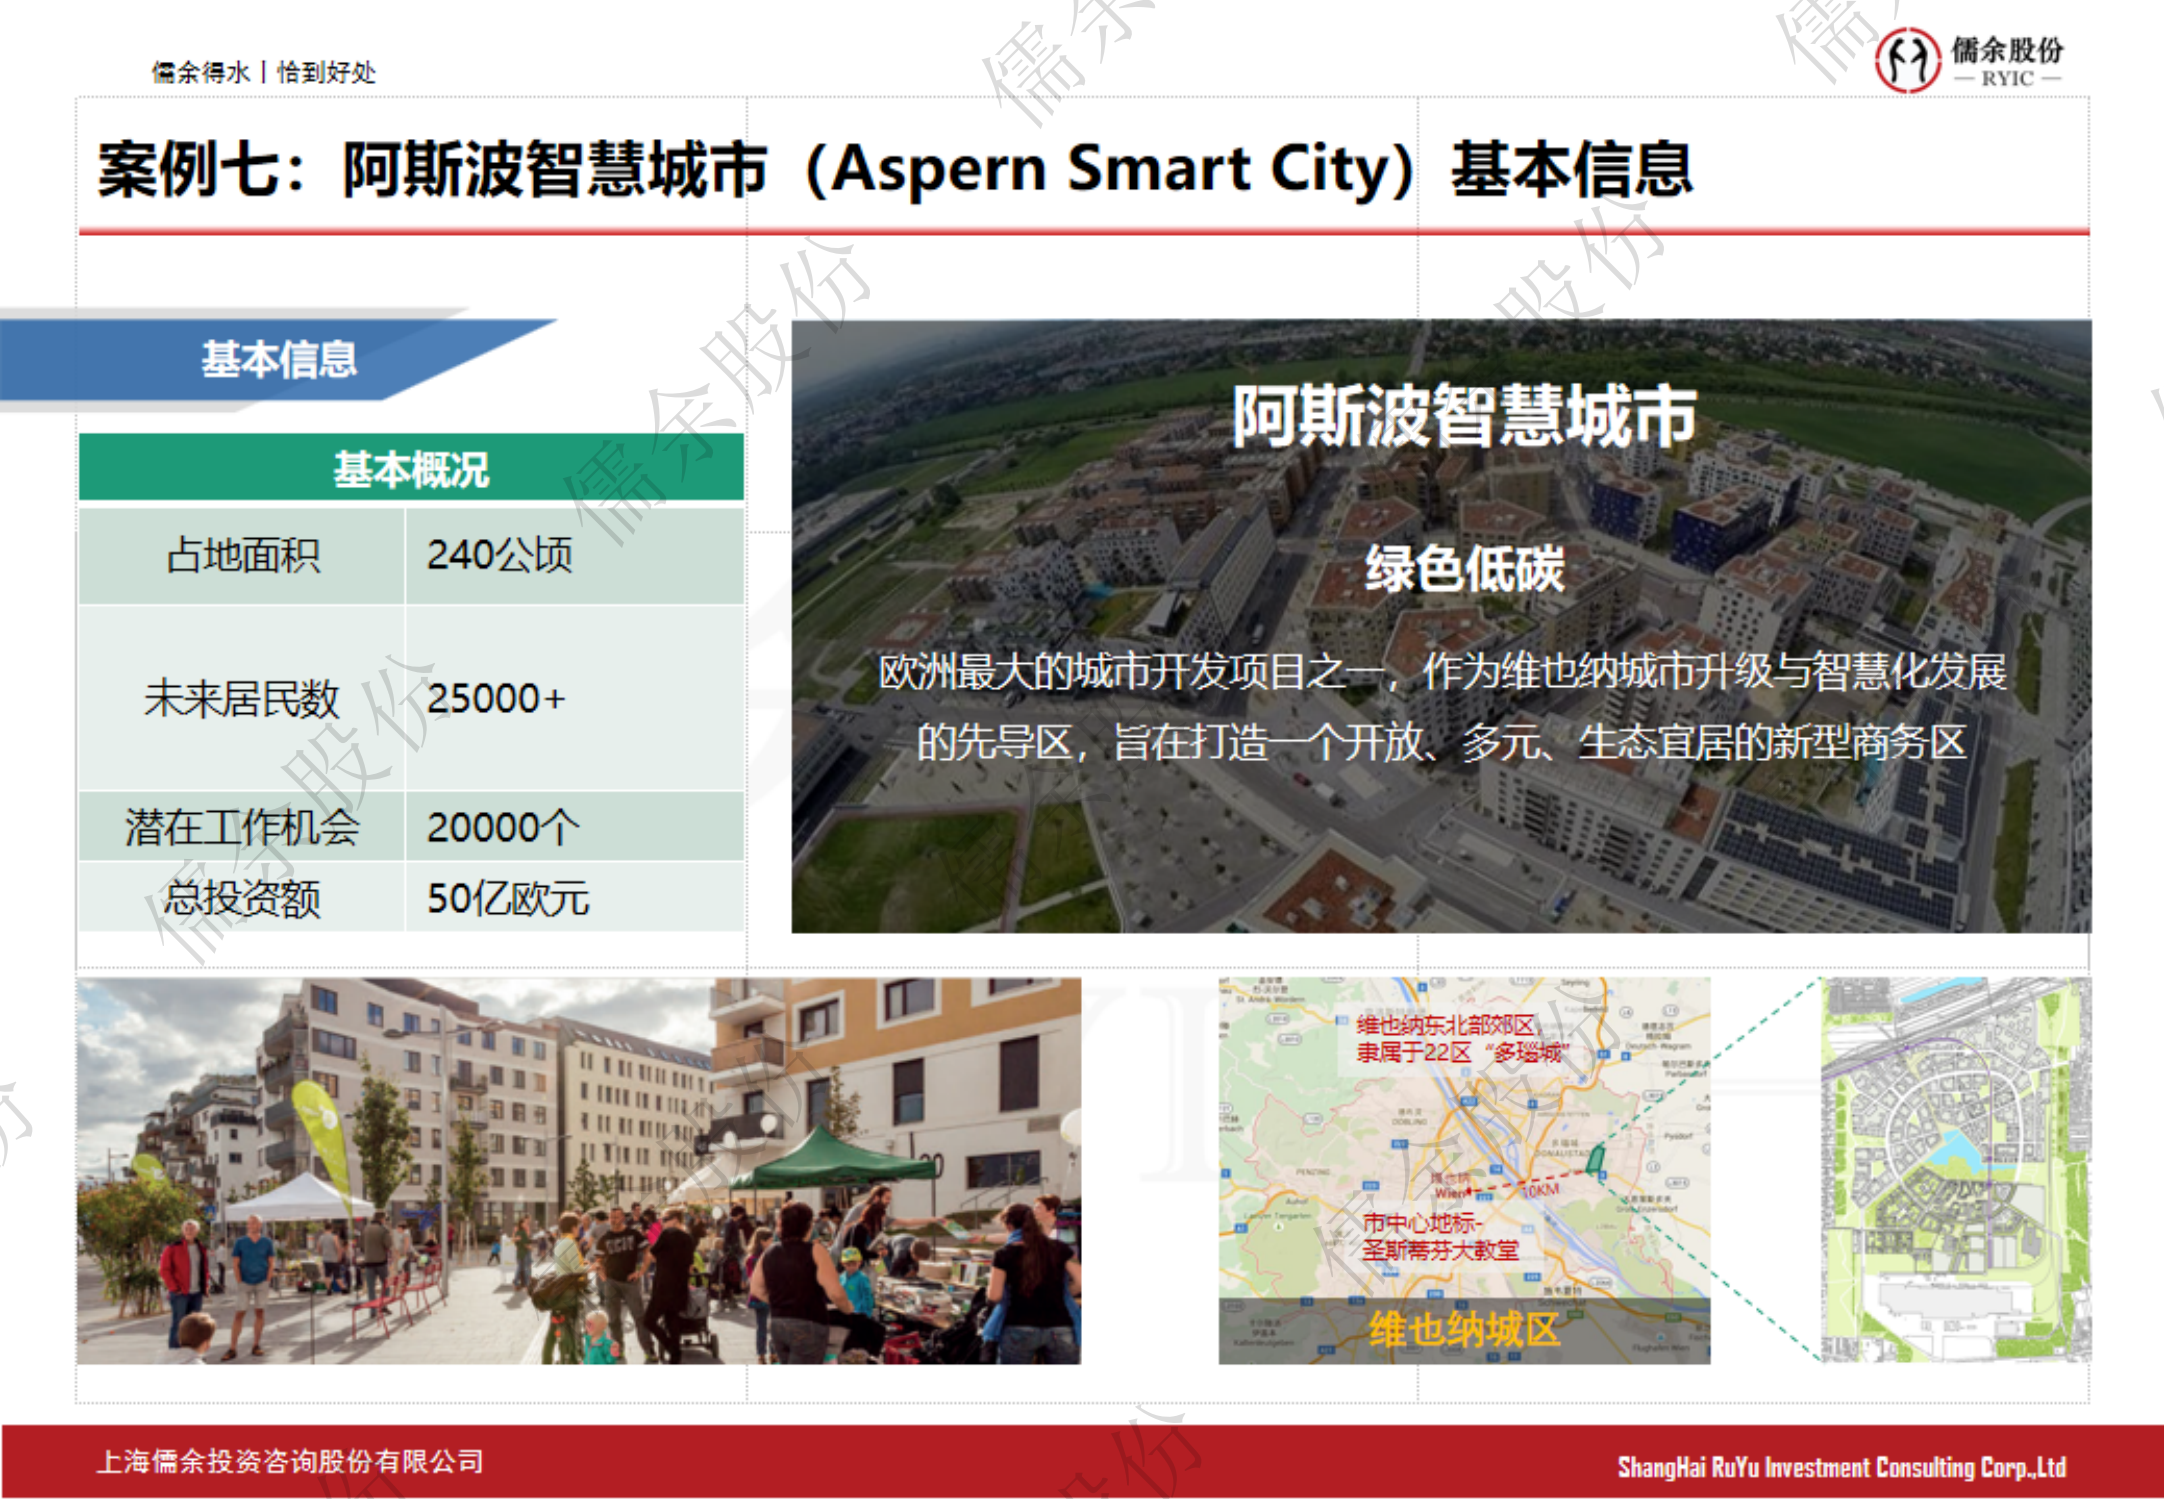Select the street market photo
This screenshot has height=1500, width=2165.
[x=578, y=1171]
